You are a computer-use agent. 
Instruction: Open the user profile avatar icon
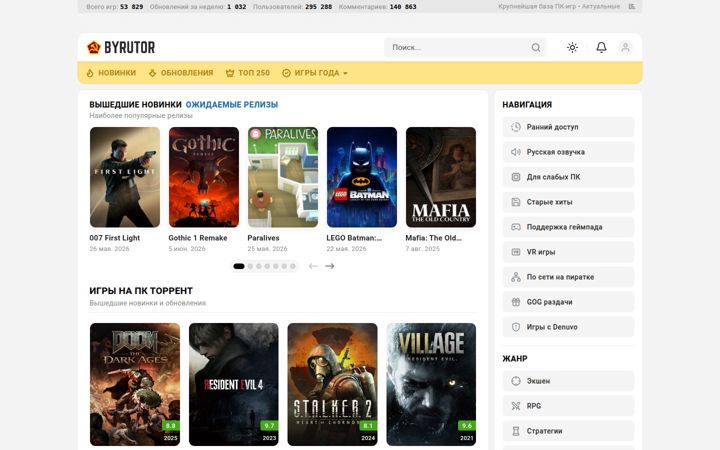(625, 47)
